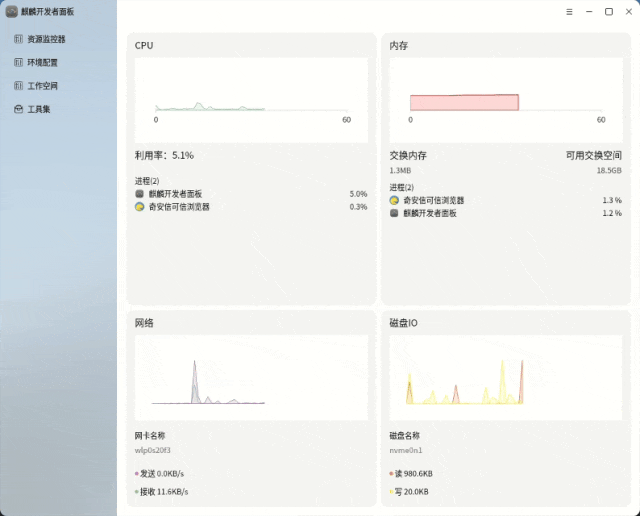Switch to the 工作空间 section
This screenshot has width=640, height=516.
coord(42,86)
